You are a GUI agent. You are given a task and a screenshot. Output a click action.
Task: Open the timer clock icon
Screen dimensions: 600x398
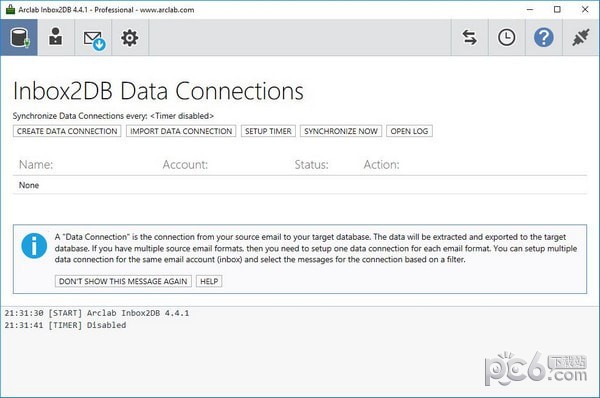pos(507,38)
